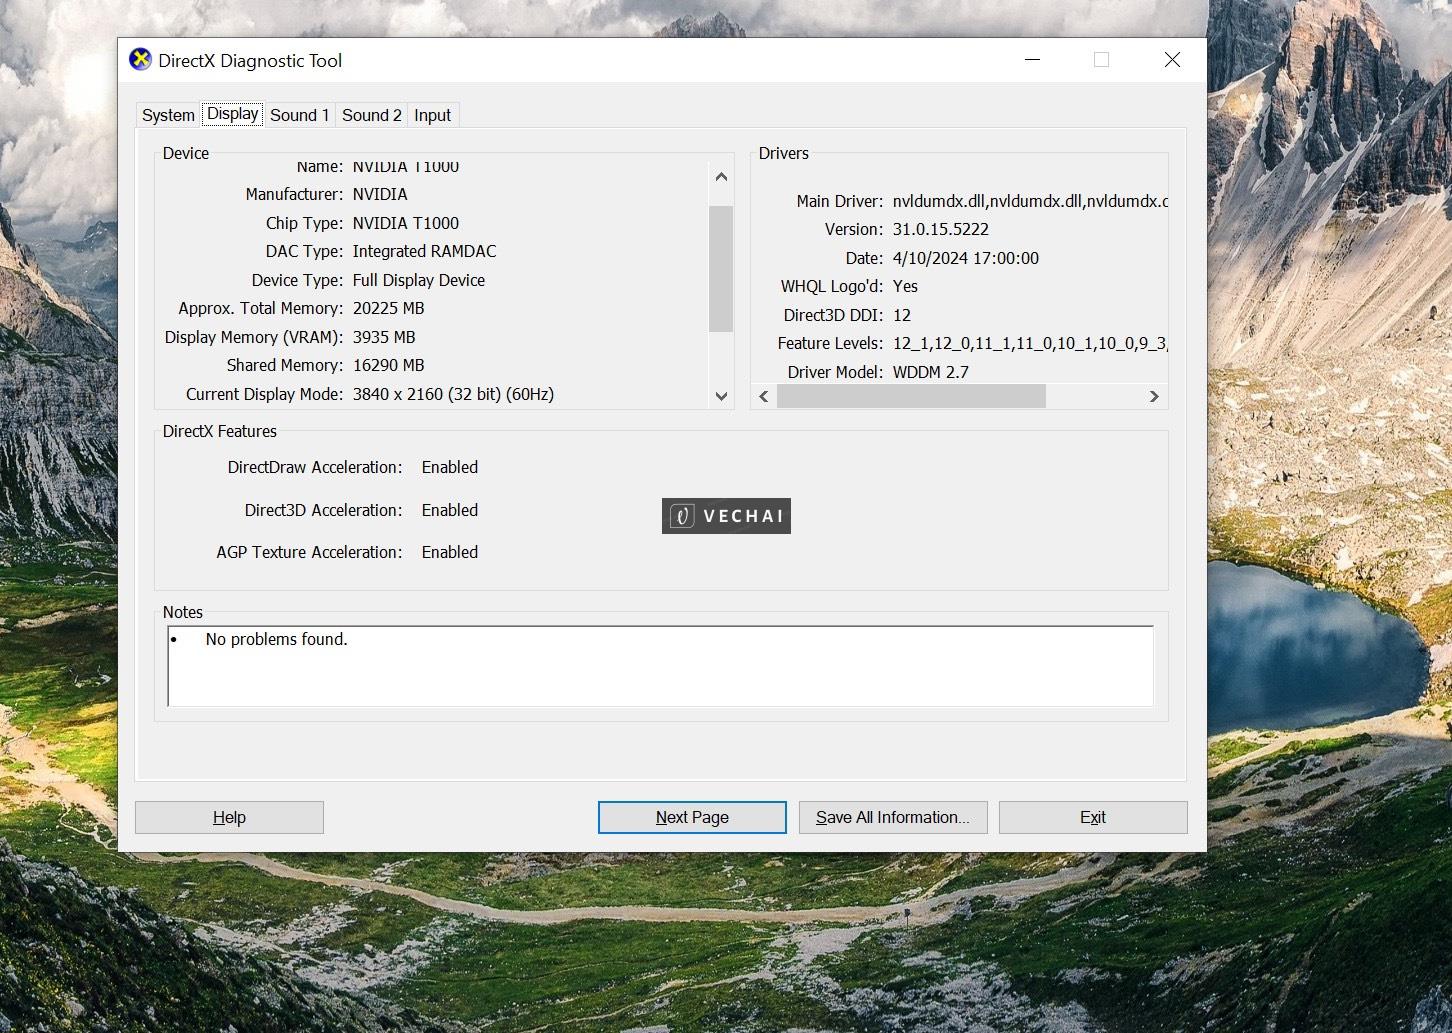1452x1033 pixels.
Task: Click Save All Information button
Action: [893, 817]
